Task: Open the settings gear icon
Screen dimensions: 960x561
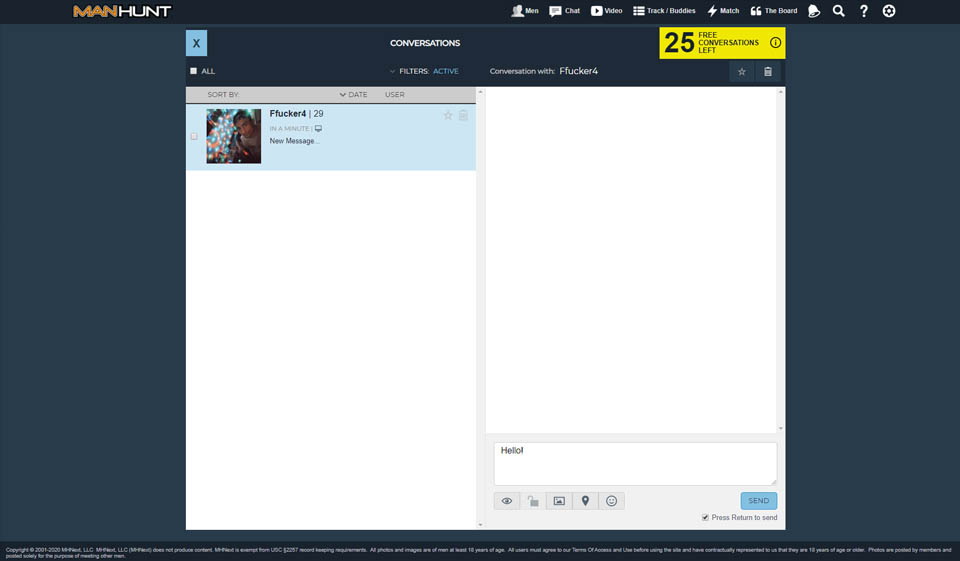Action: click(x=889, y=11)
